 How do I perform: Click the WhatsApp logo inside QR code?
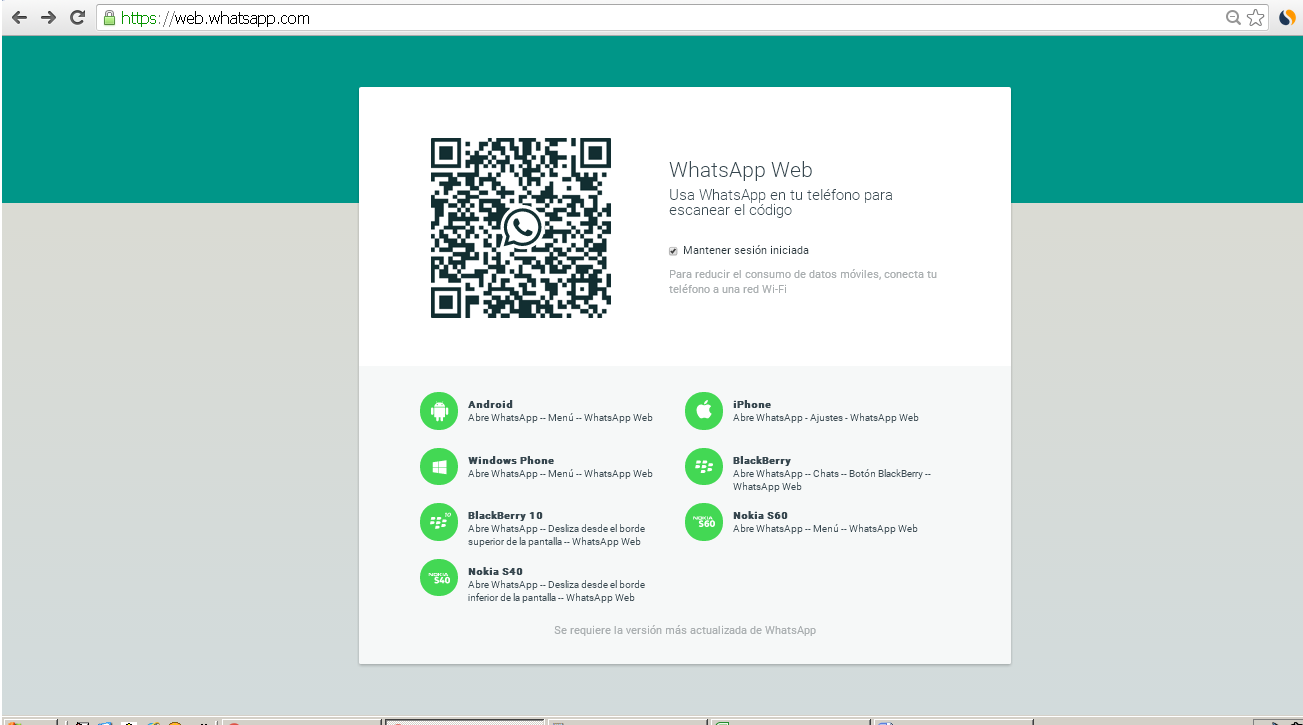(x=521, y=228)
